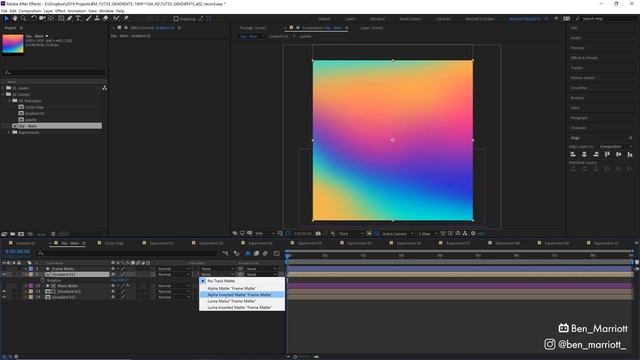640x360 pixels.
Task: Click align top edges icon
Action: coord(607,154)
